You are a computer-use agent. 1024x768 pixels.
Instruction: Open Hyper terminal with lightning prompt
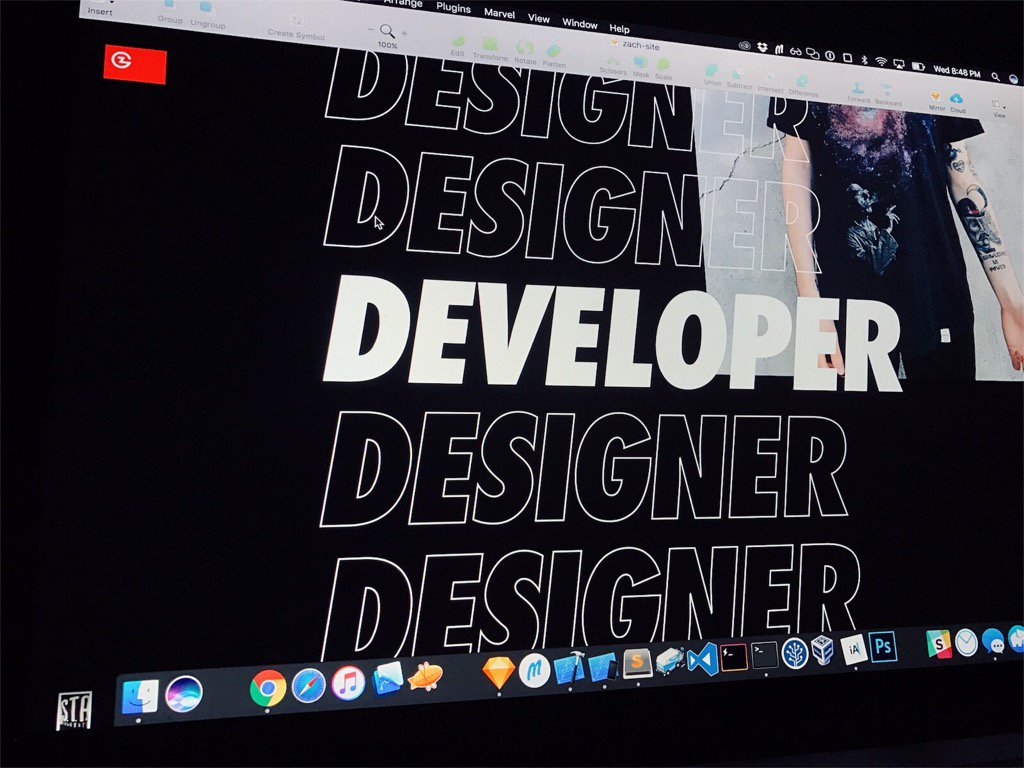tap(733, 656)
